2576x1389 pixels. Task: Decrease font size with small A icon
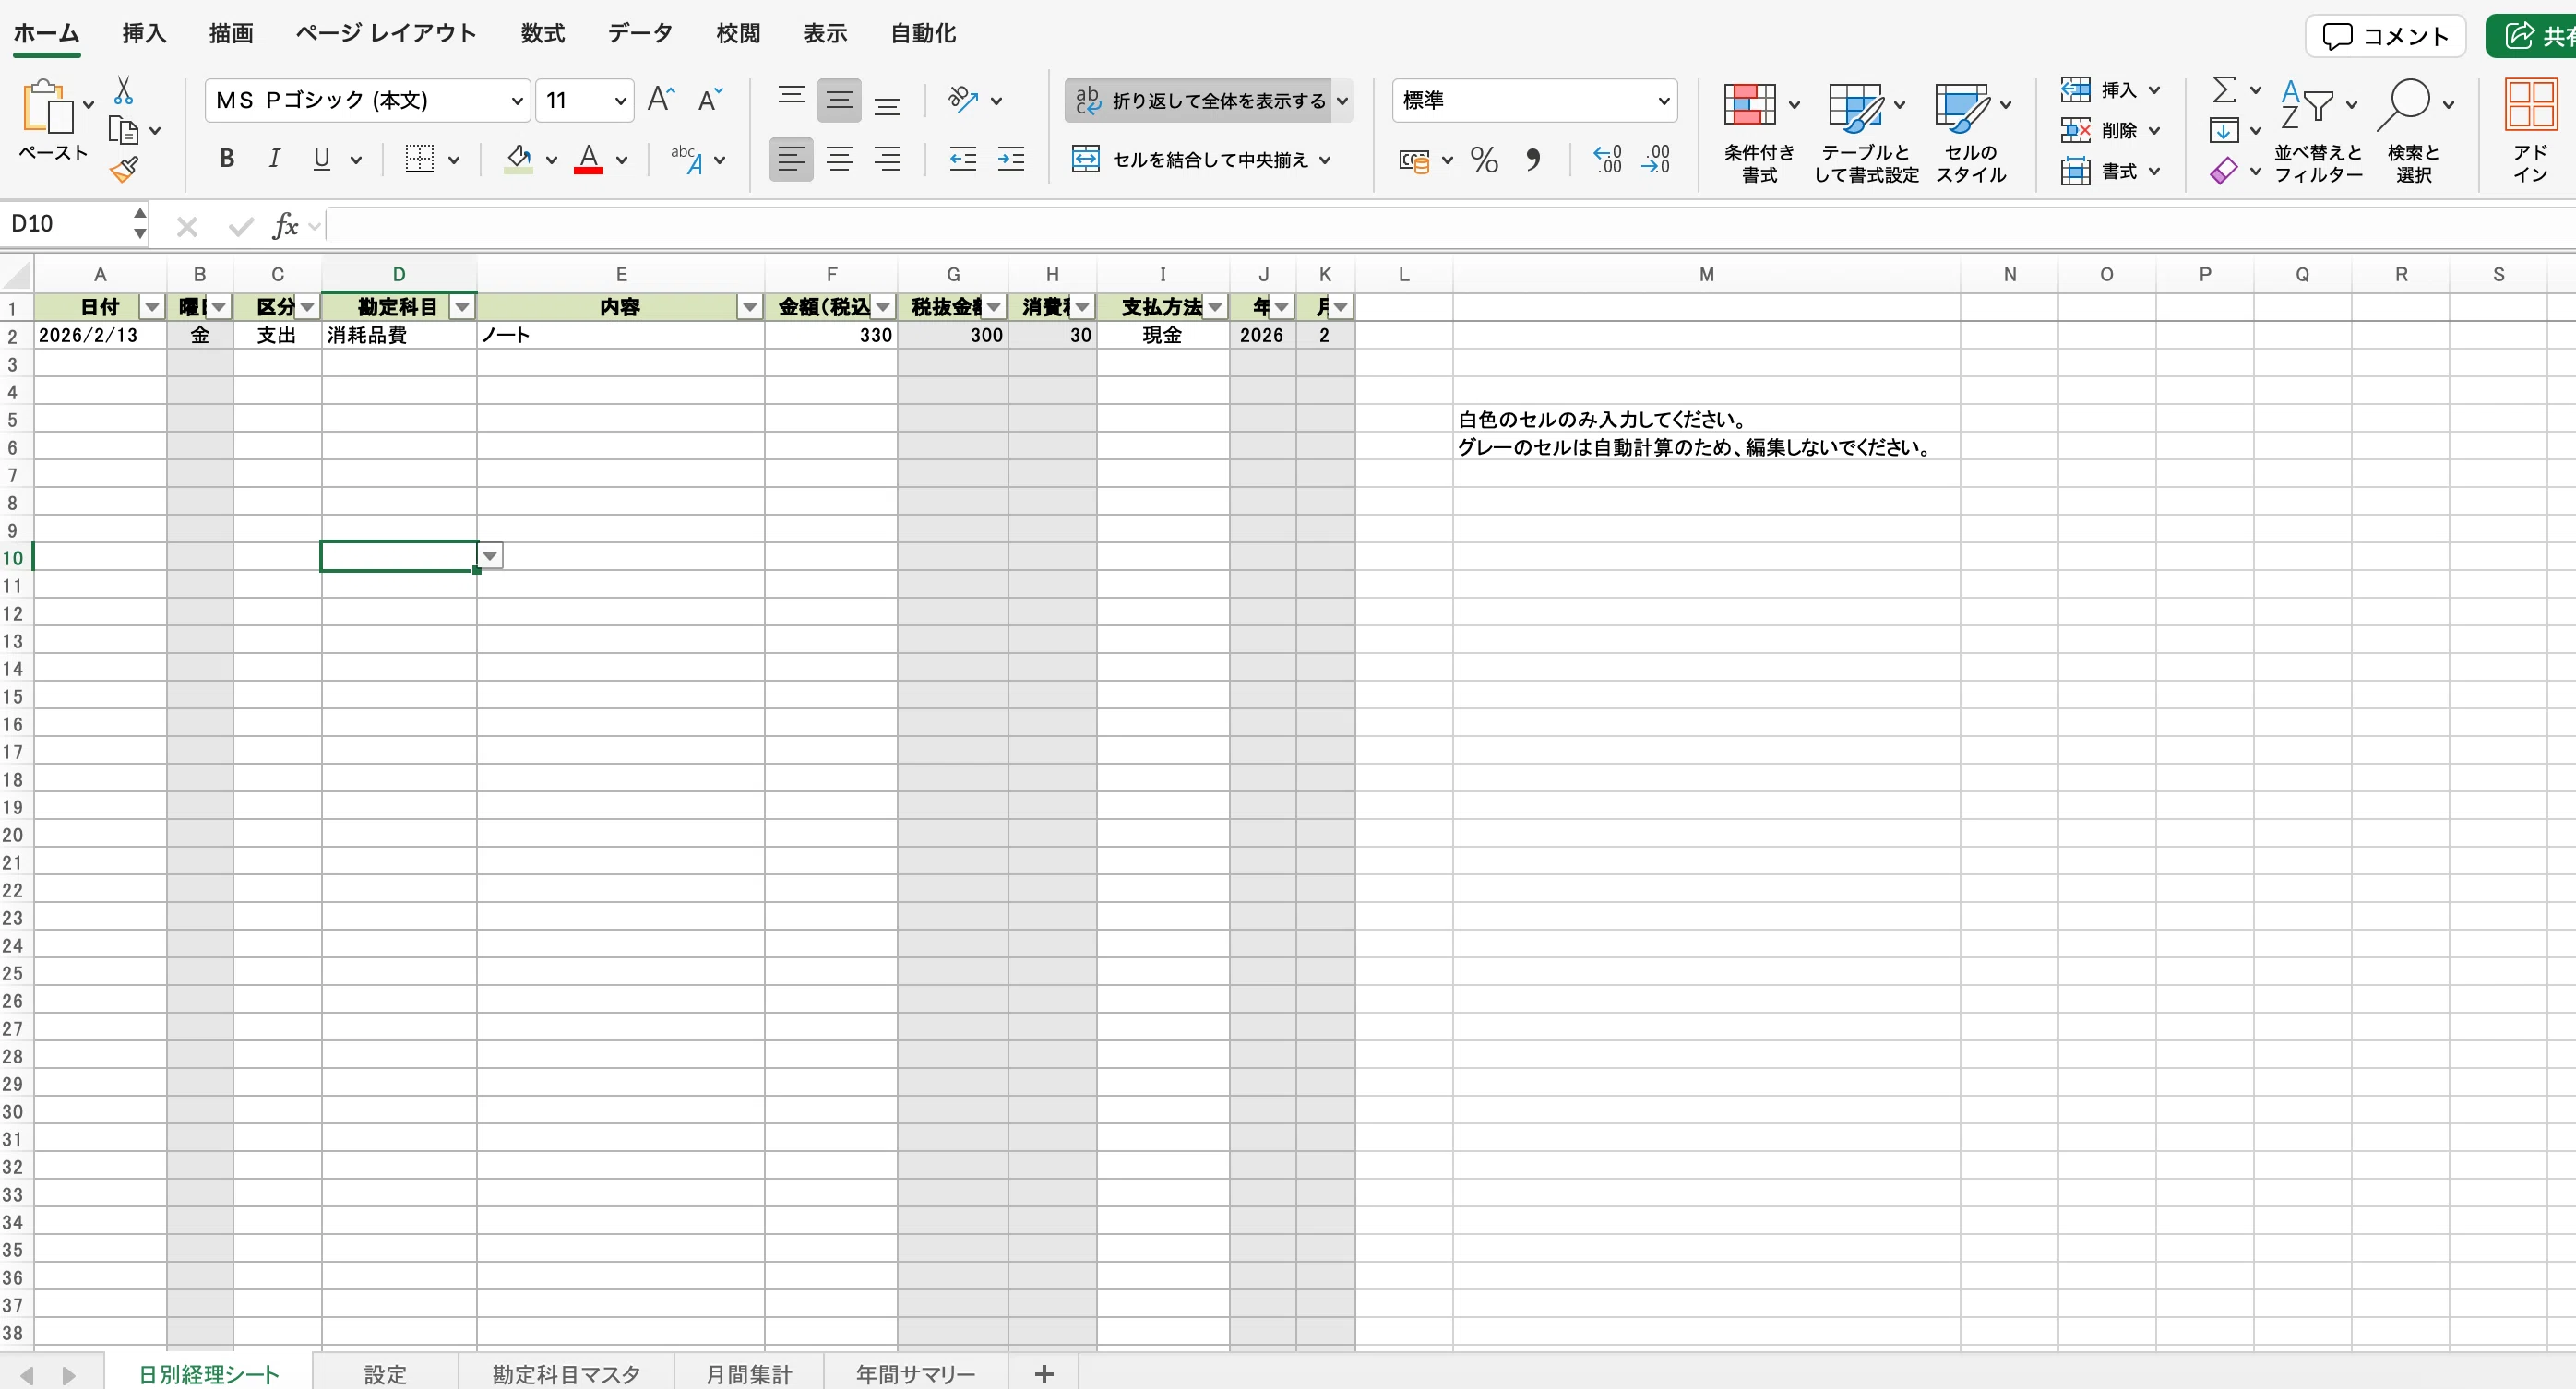(x=710, y=100)
